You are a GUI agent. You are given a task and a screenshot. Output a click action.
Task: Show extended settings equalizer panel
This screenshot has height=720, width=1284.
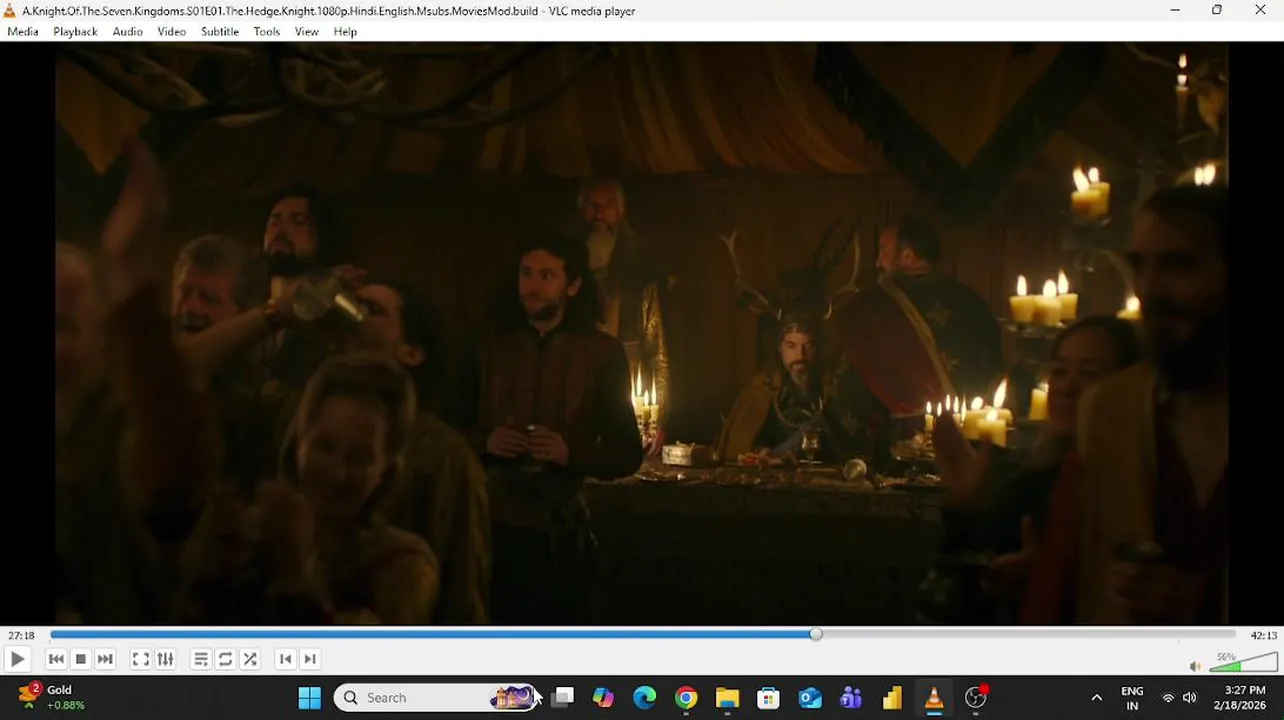(165, 659)
